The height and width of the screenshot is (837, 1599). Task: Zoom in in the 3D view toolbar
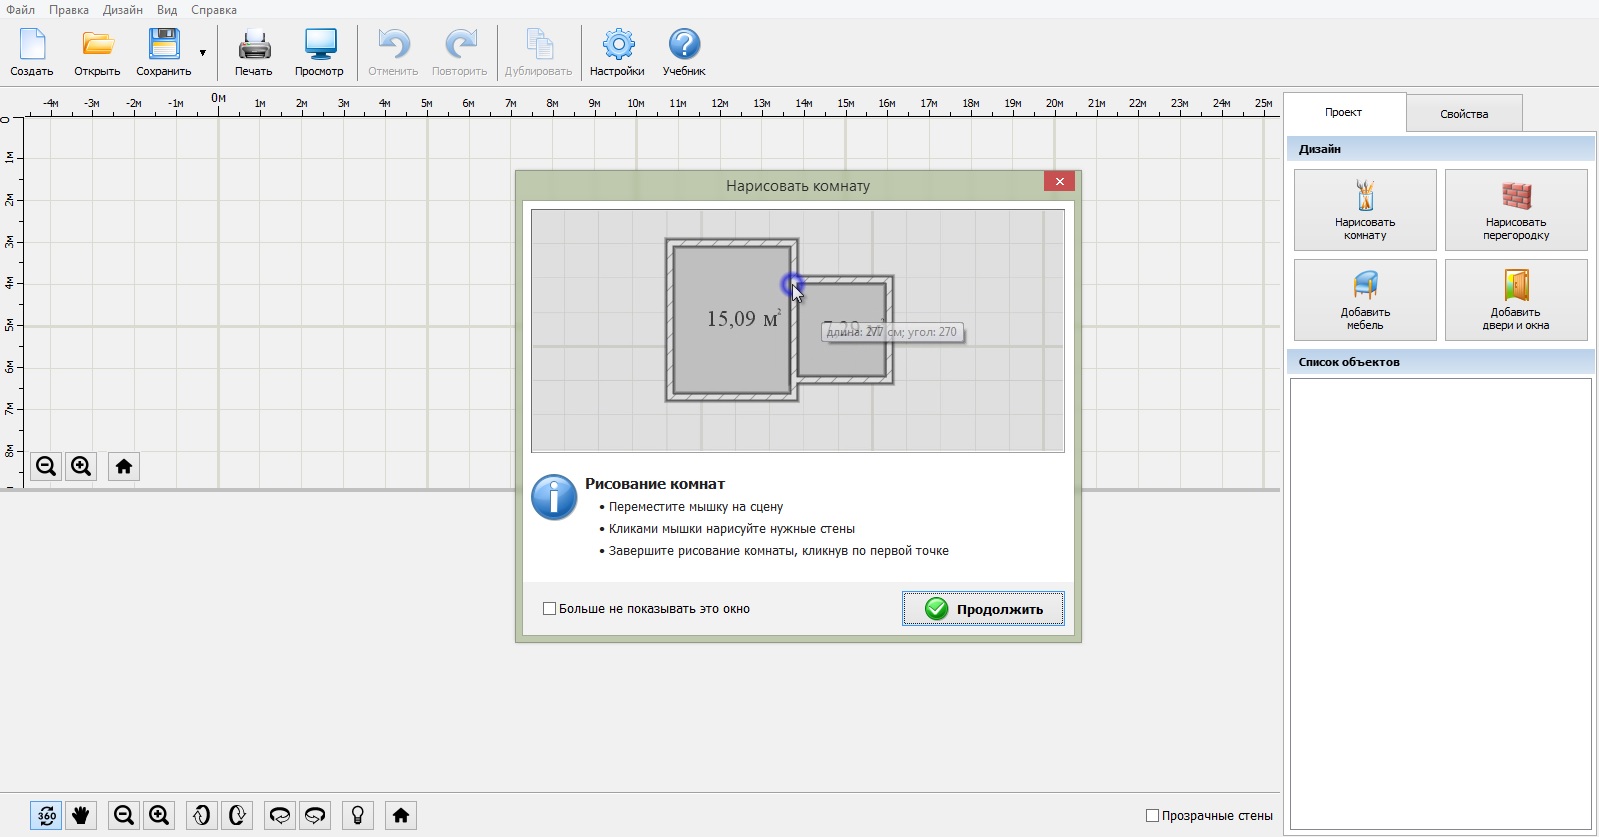[x=159, y=815]
